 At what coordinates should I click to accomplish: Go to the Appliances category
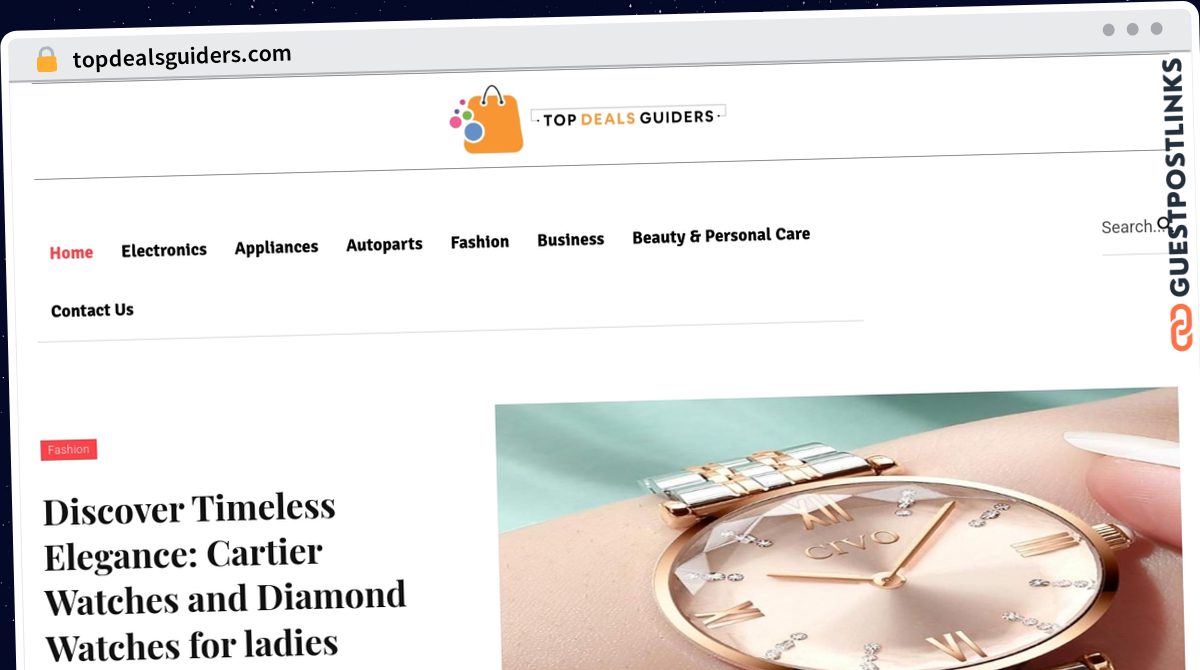click(x=276, y=247)
